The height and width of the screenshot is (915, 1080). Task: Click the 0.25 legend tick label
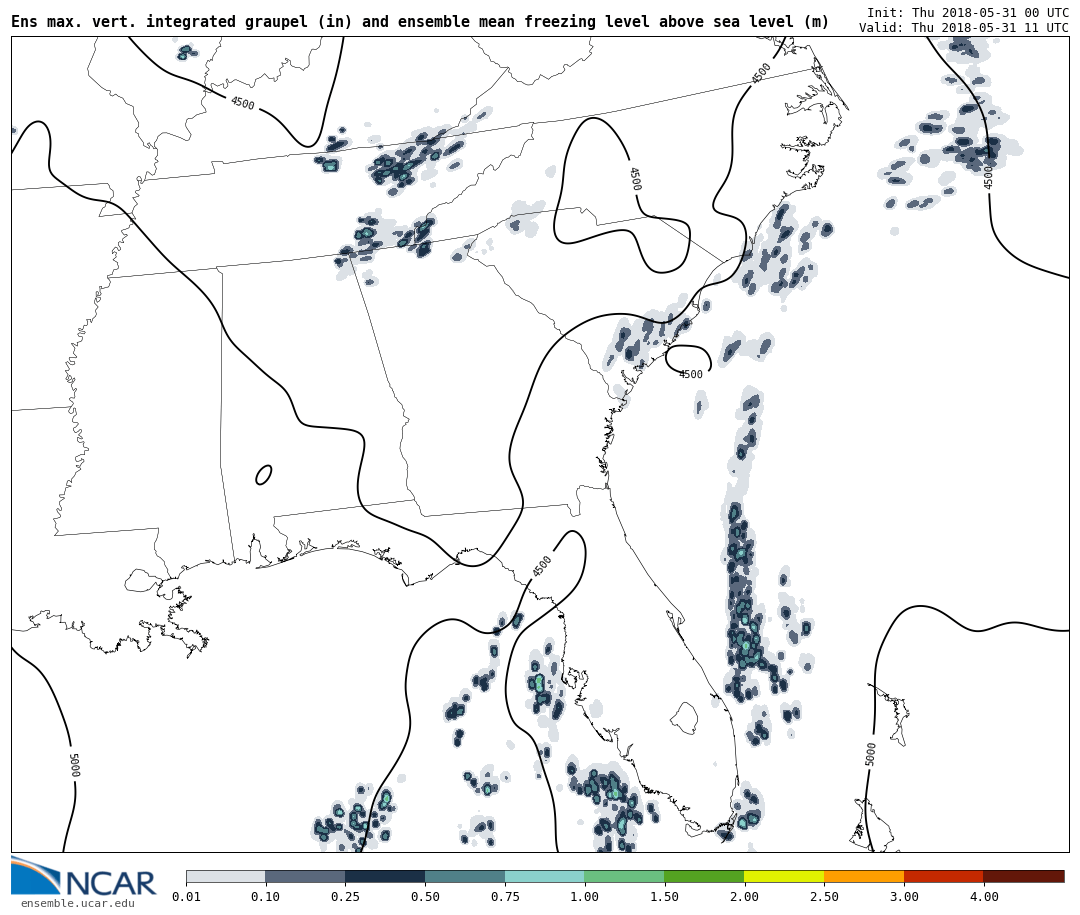point(345,897)
